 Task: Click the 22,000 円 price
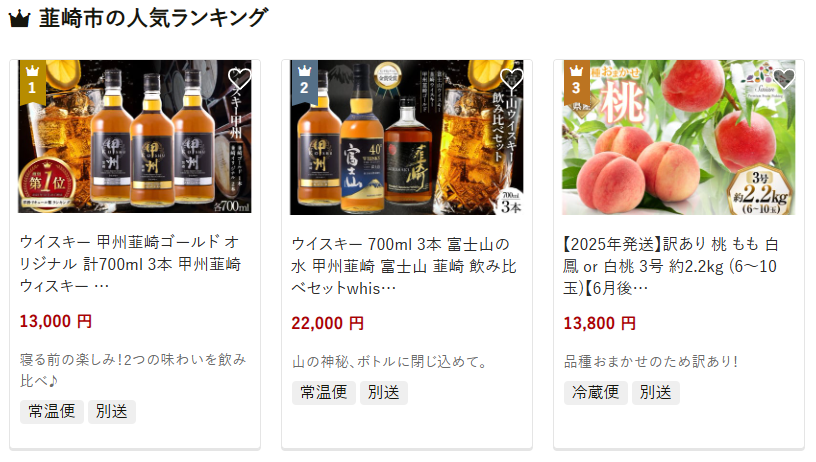point(327,324)
